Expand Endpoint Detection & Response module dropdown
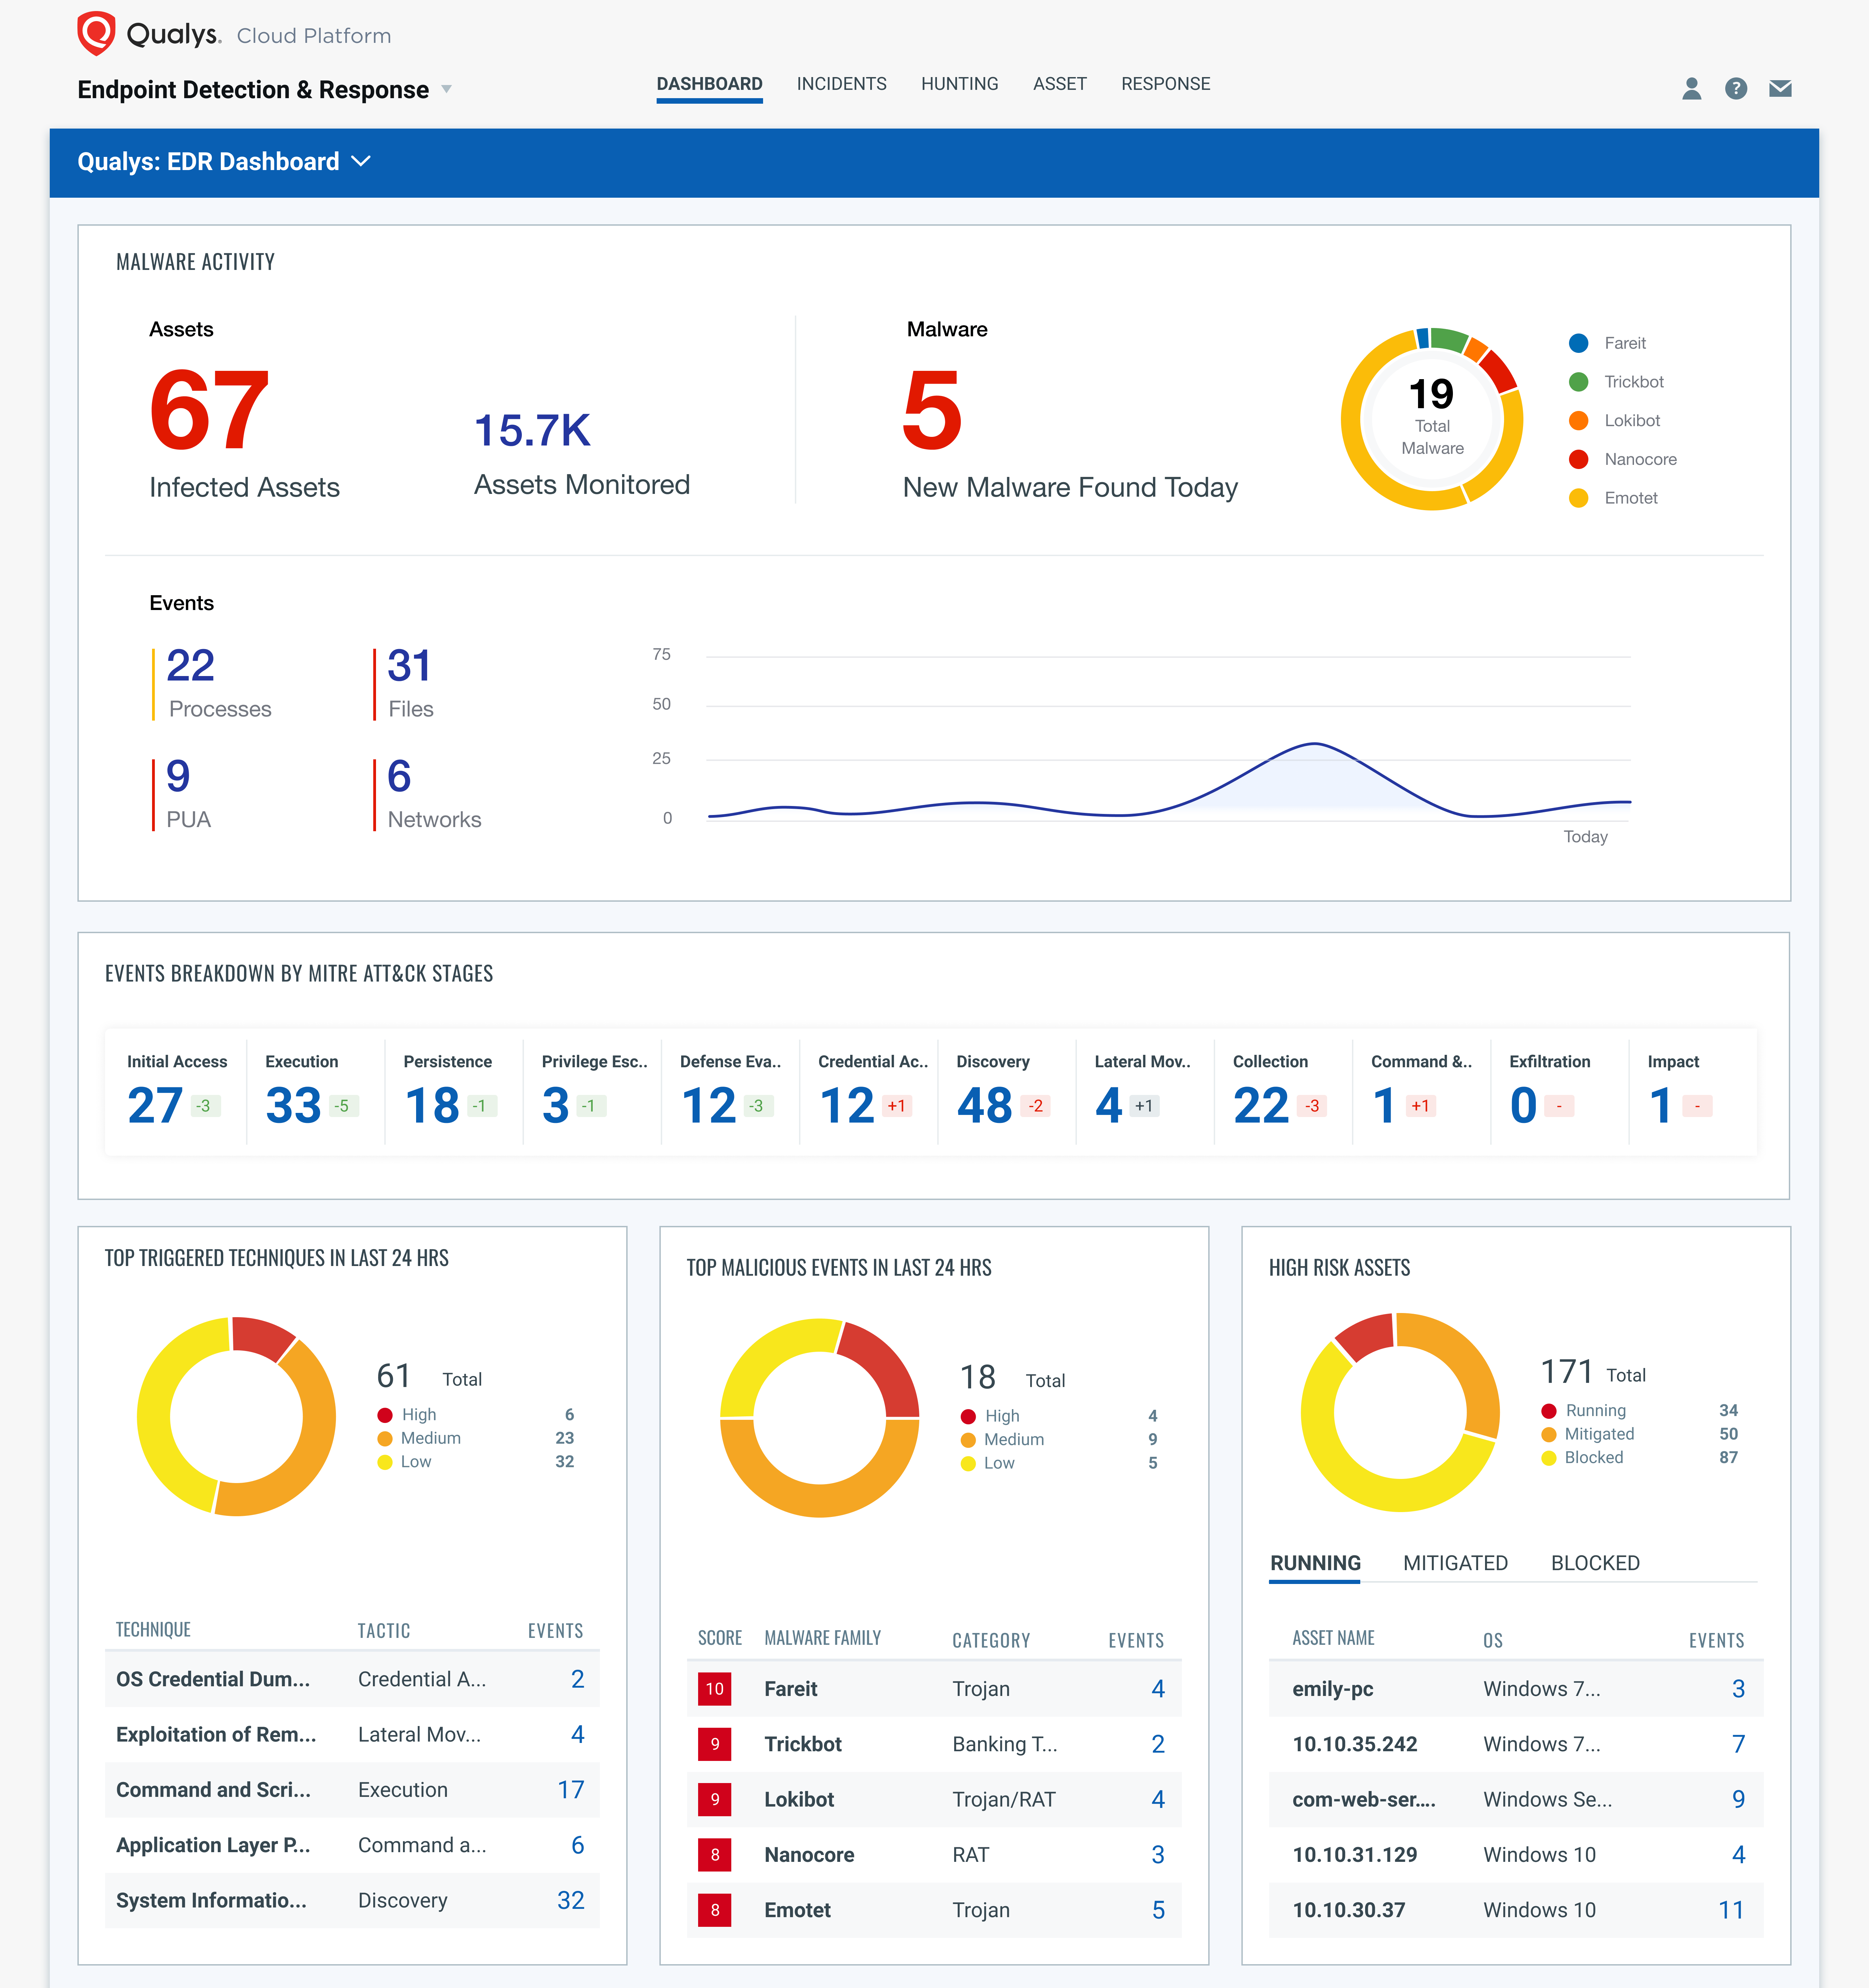Screen dimensions: 1869x1988 point(446,90)
